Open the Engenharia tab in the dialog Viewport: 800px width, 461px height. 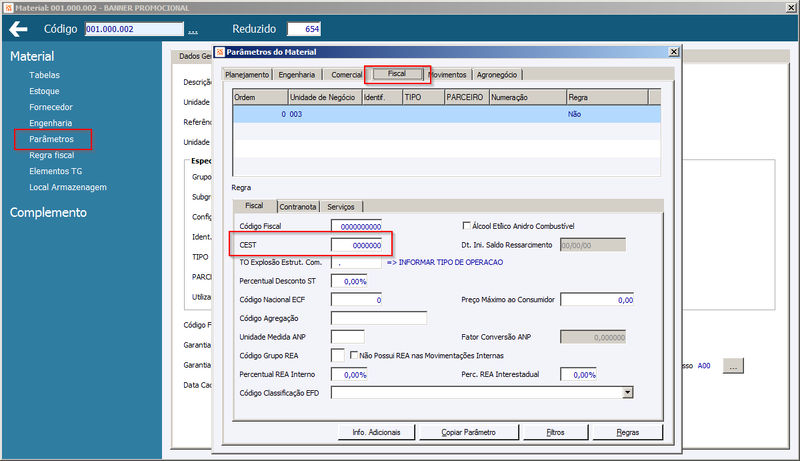(x=297, y=74)
